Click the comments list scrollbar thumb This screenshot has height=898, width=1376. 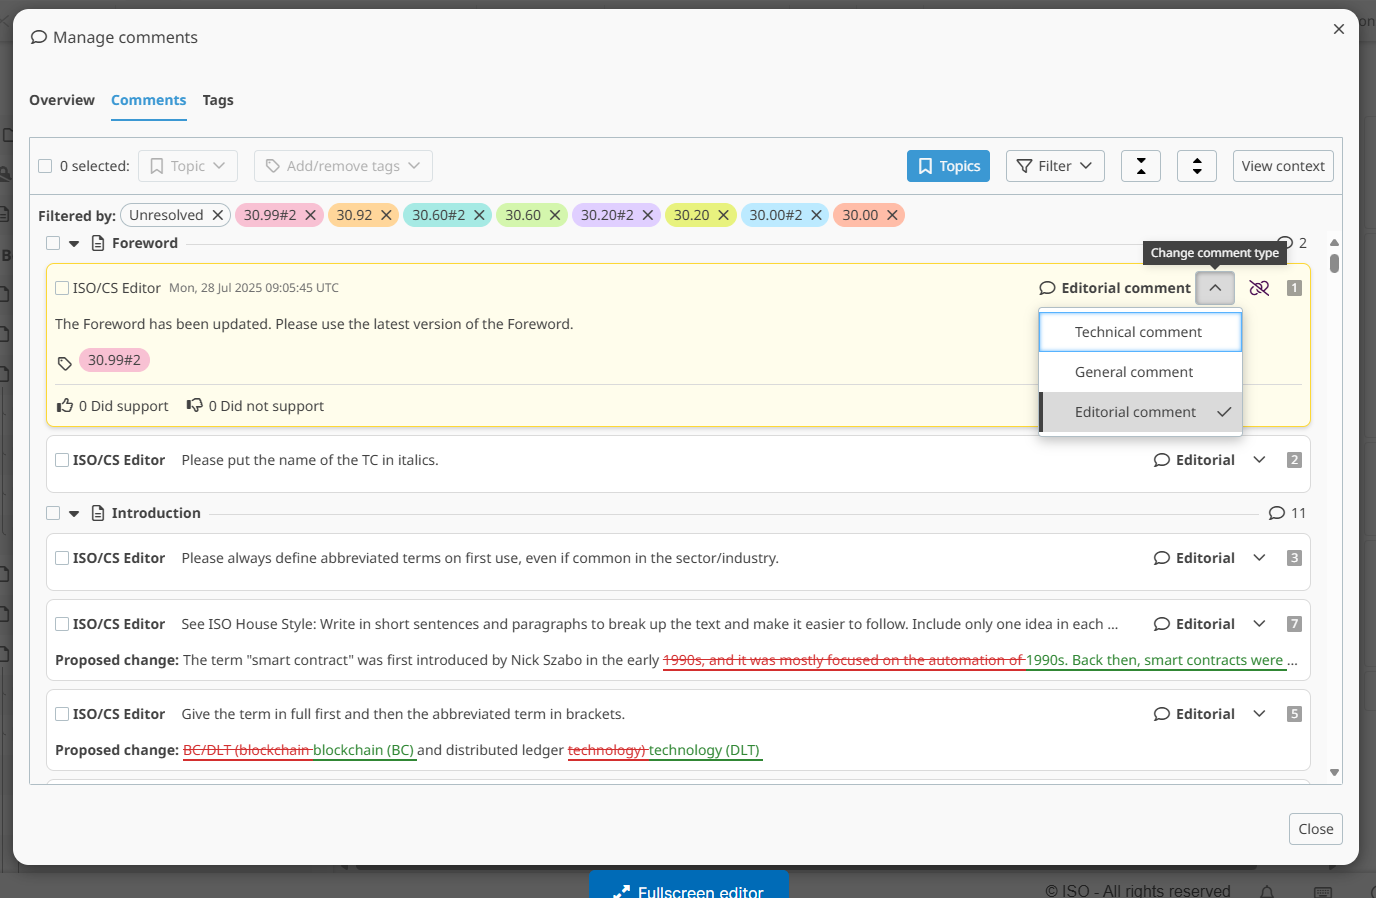(1334, 264)
